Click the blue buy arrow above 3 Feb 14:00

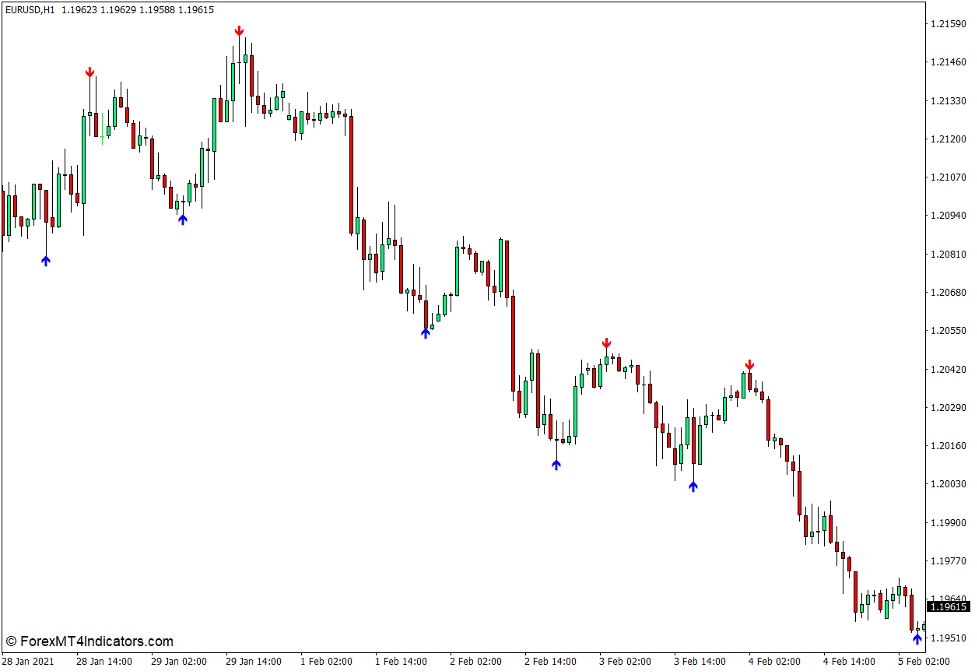click(693, 486)
